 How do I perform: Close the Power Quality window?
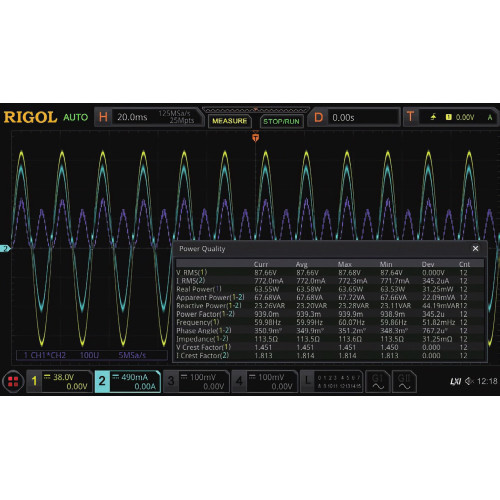(x=475, y=248)
